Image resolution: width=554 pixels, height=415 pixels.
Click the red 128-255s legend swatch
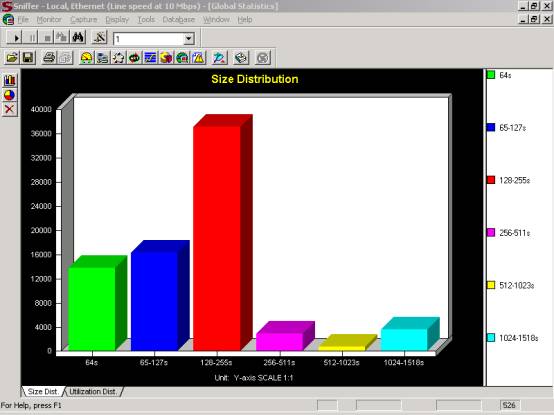point(491,180)
